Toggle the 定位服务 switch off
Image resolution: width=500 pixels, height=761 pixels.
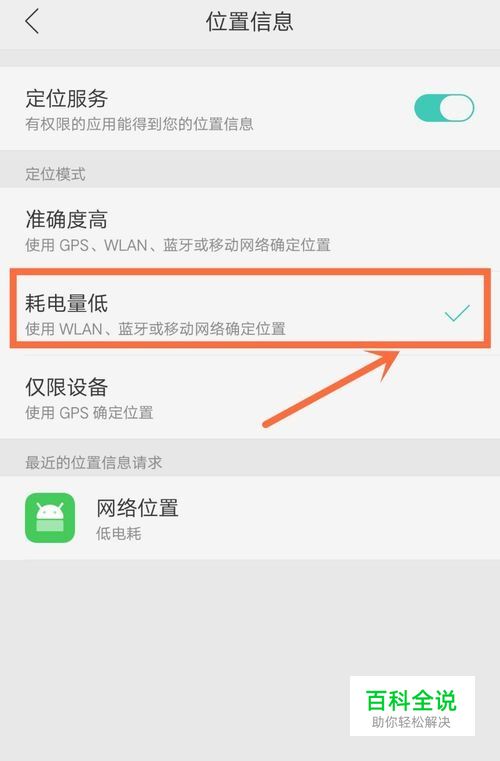444,108
